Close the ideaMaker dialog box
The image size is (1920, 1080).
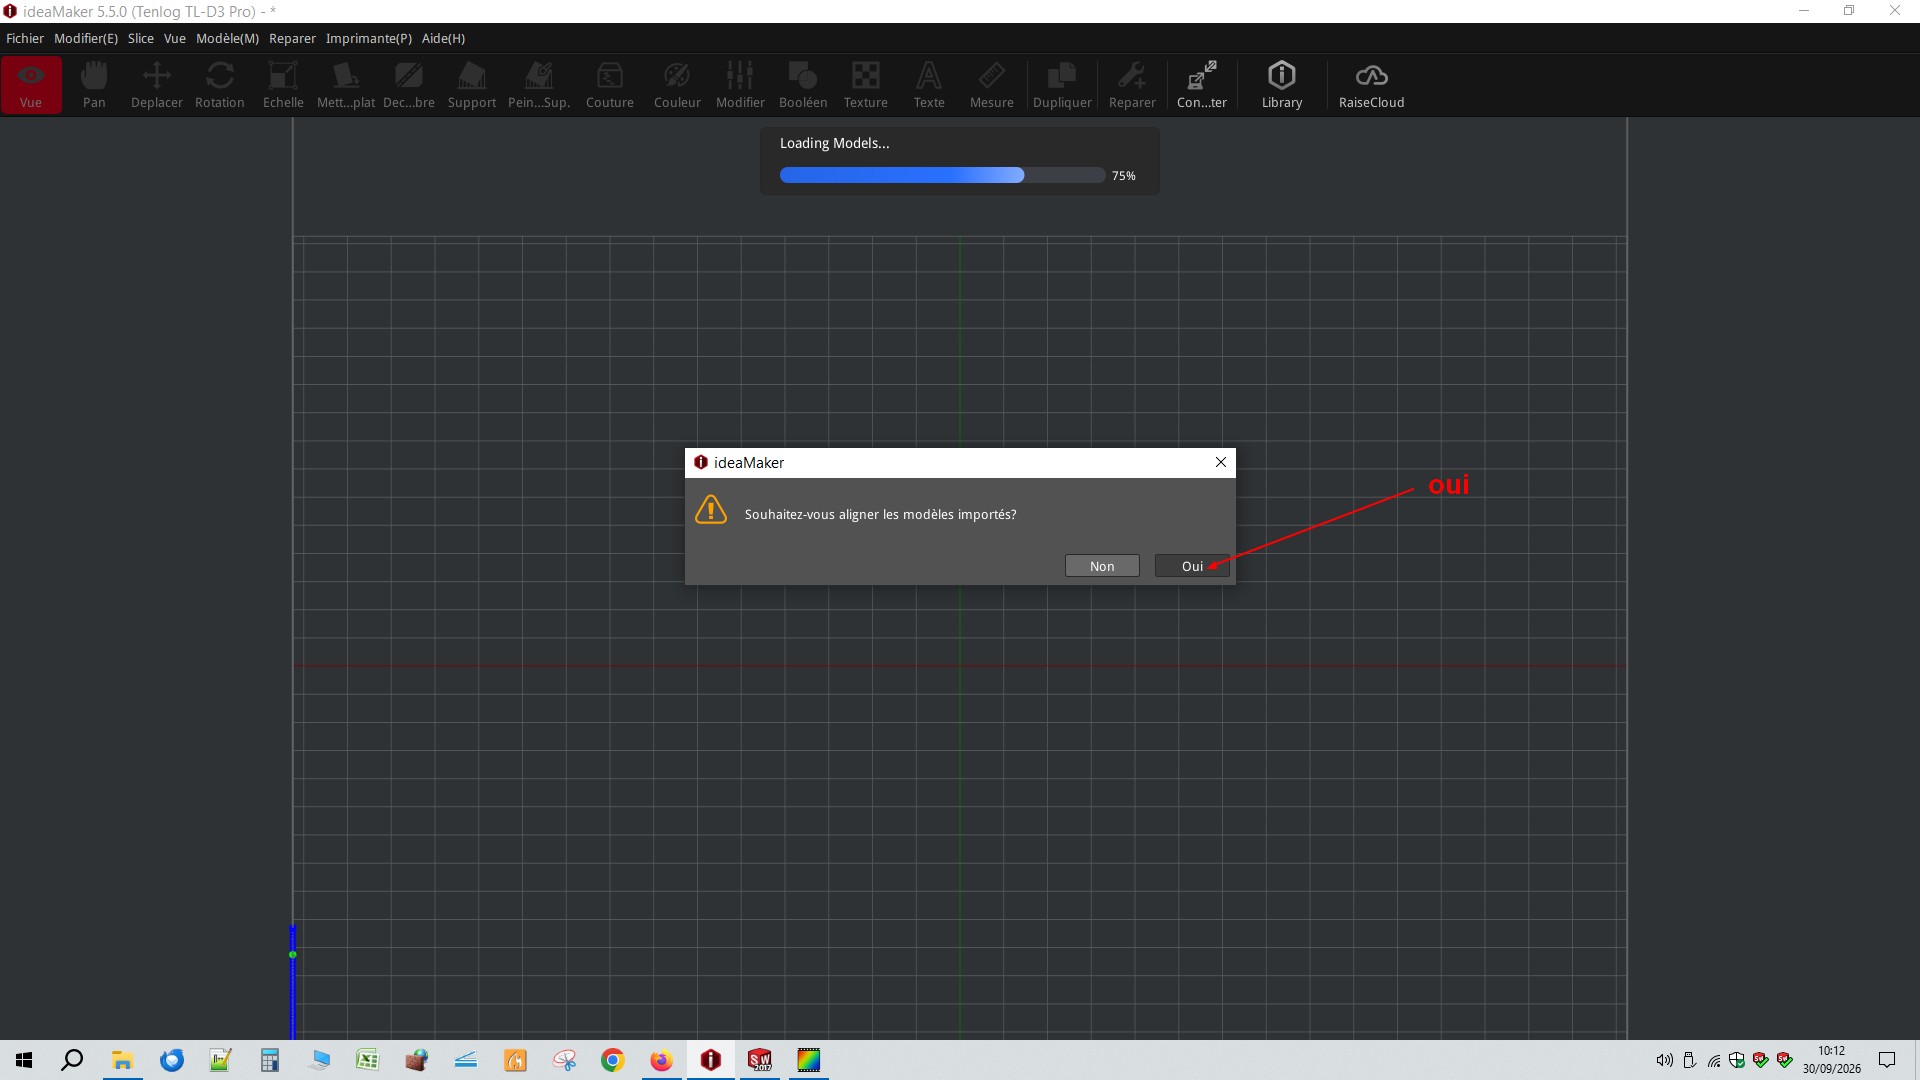pos(1221,462)
